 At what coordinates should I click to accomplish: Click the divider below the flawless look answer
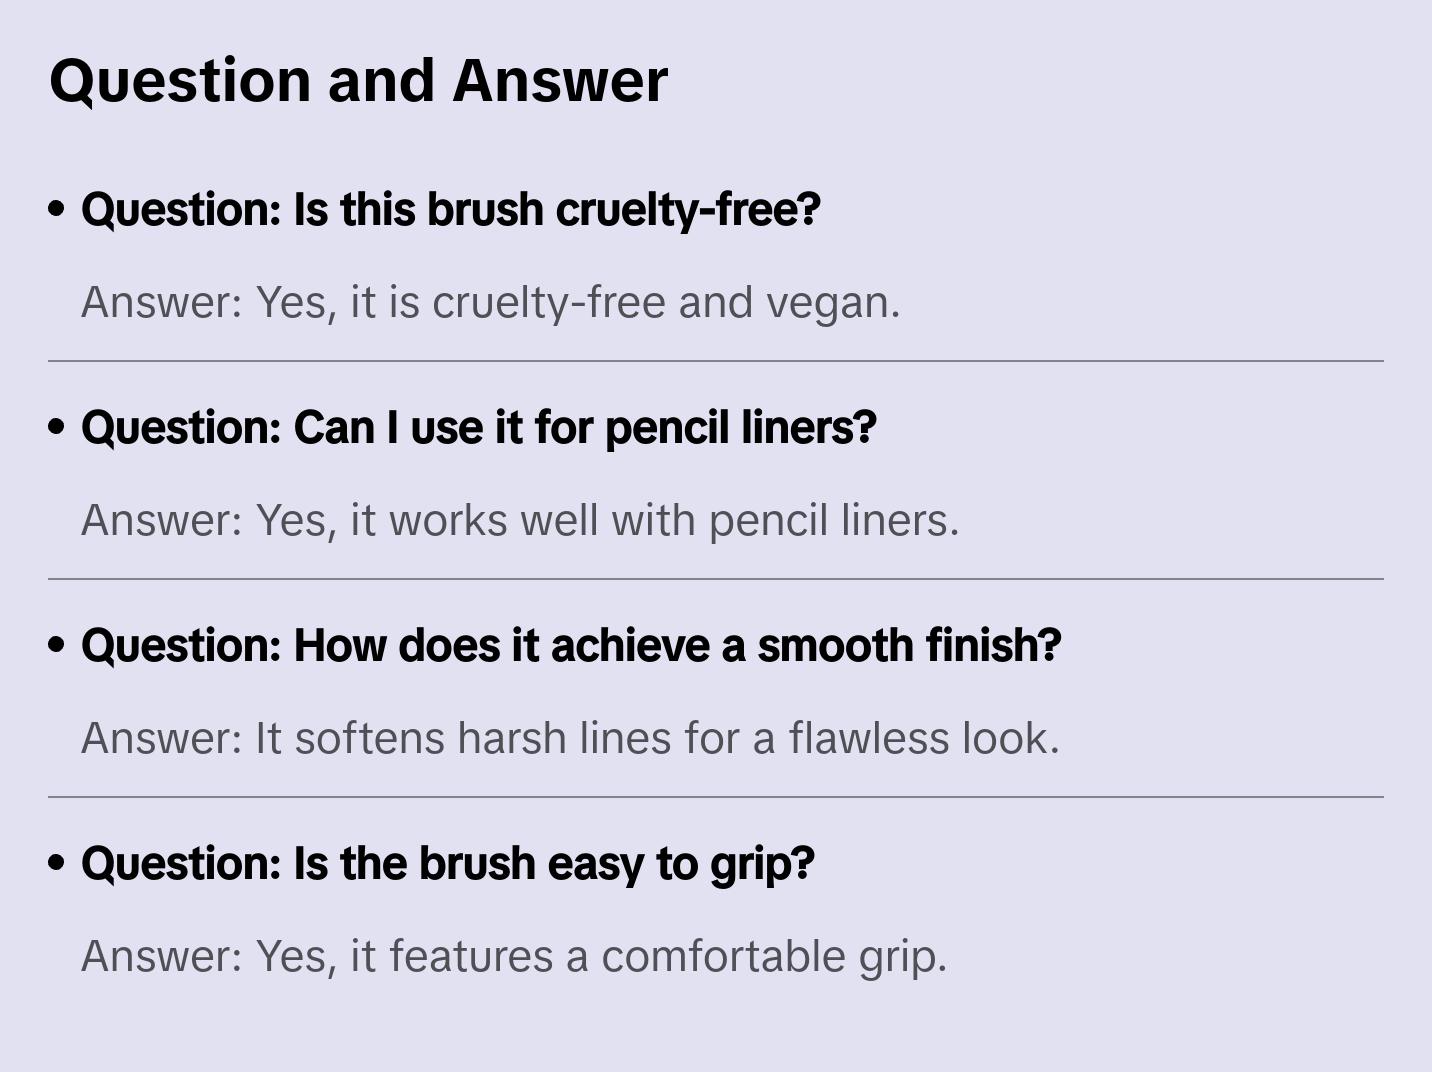(x=715, y=797)
